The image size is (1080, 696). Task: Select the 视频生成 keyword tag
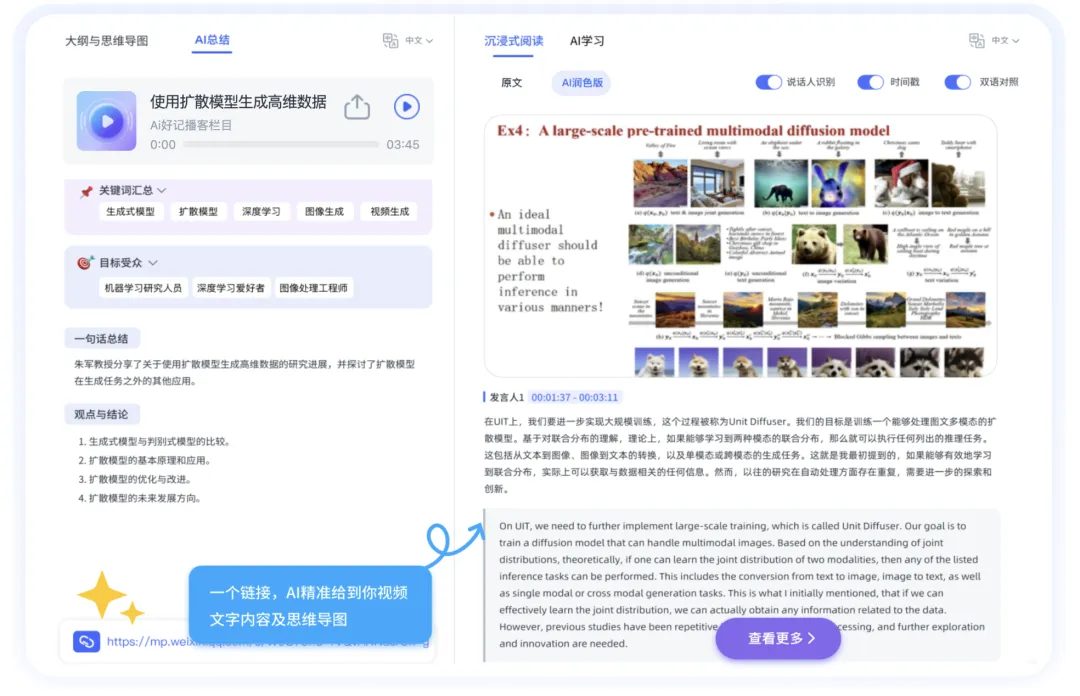389,212
